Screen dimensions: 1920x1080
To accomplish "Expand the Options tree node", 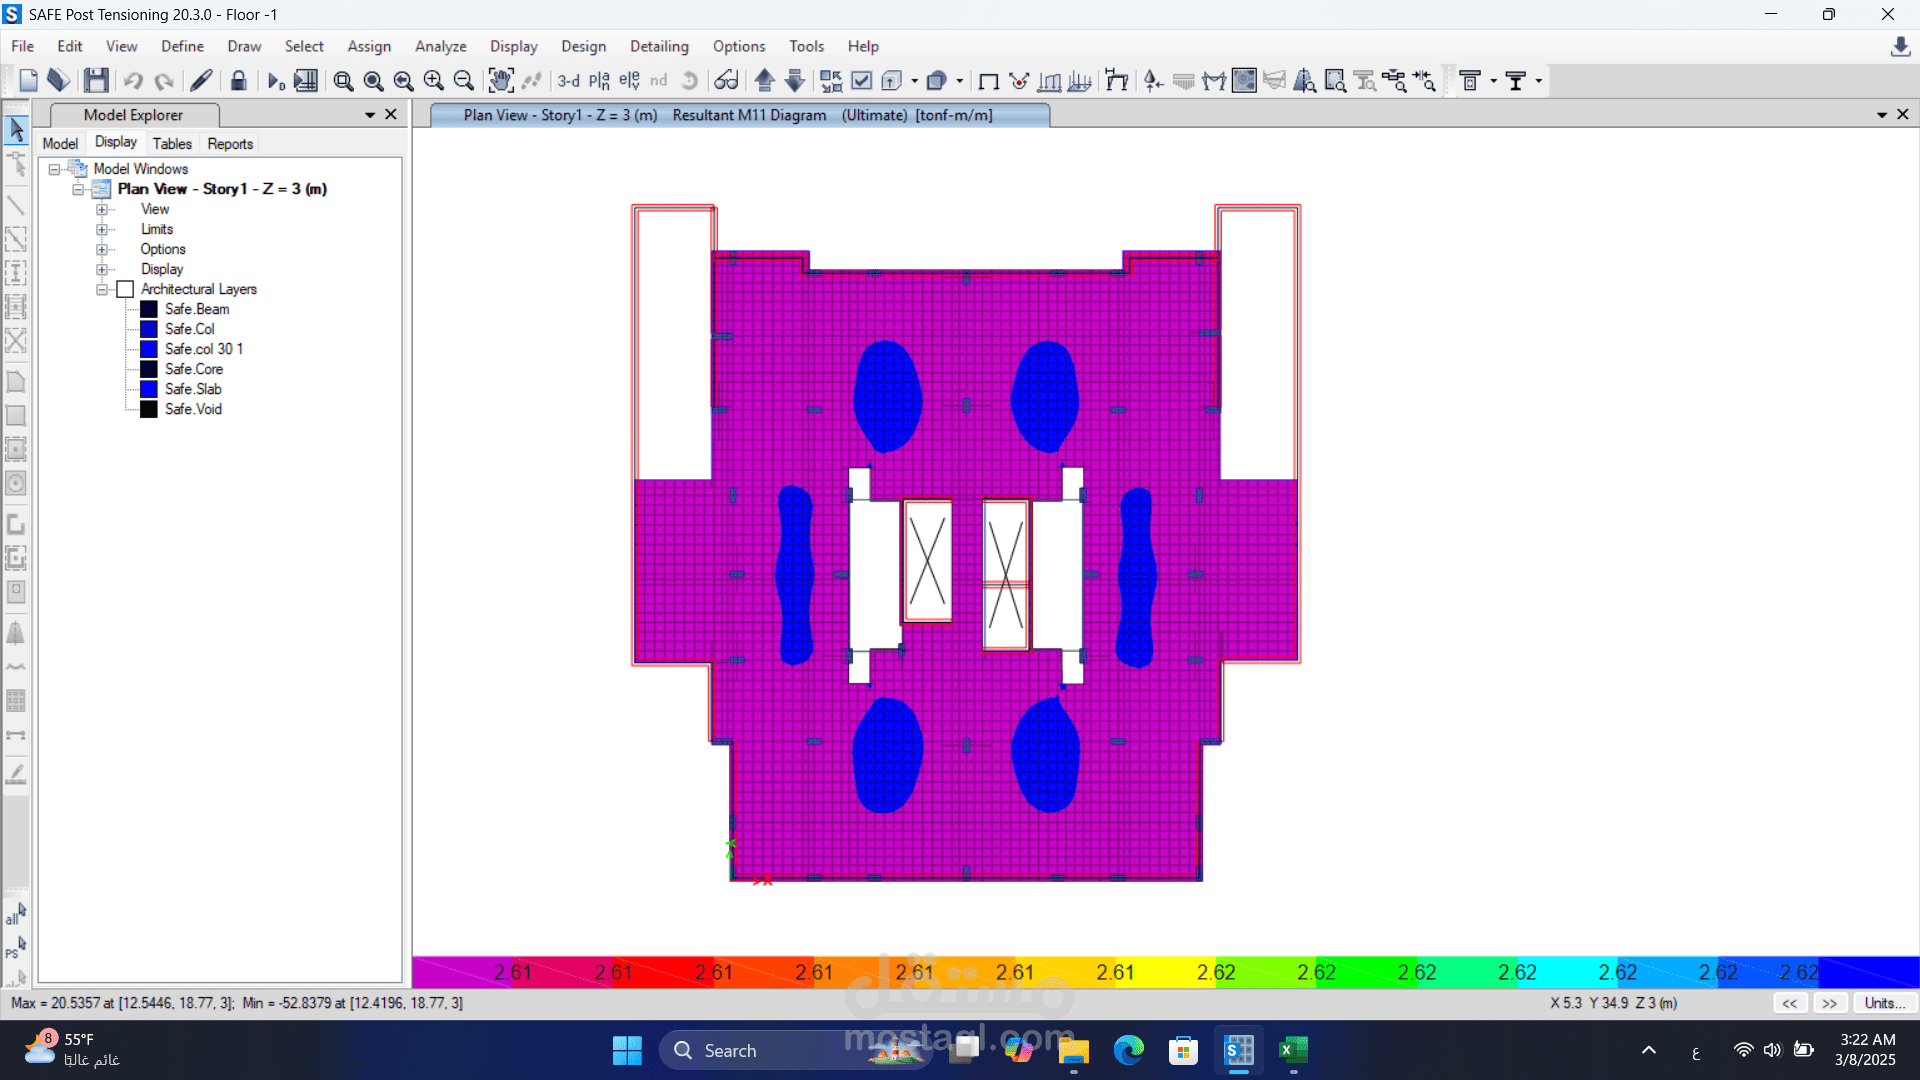I will pos(101,250).
